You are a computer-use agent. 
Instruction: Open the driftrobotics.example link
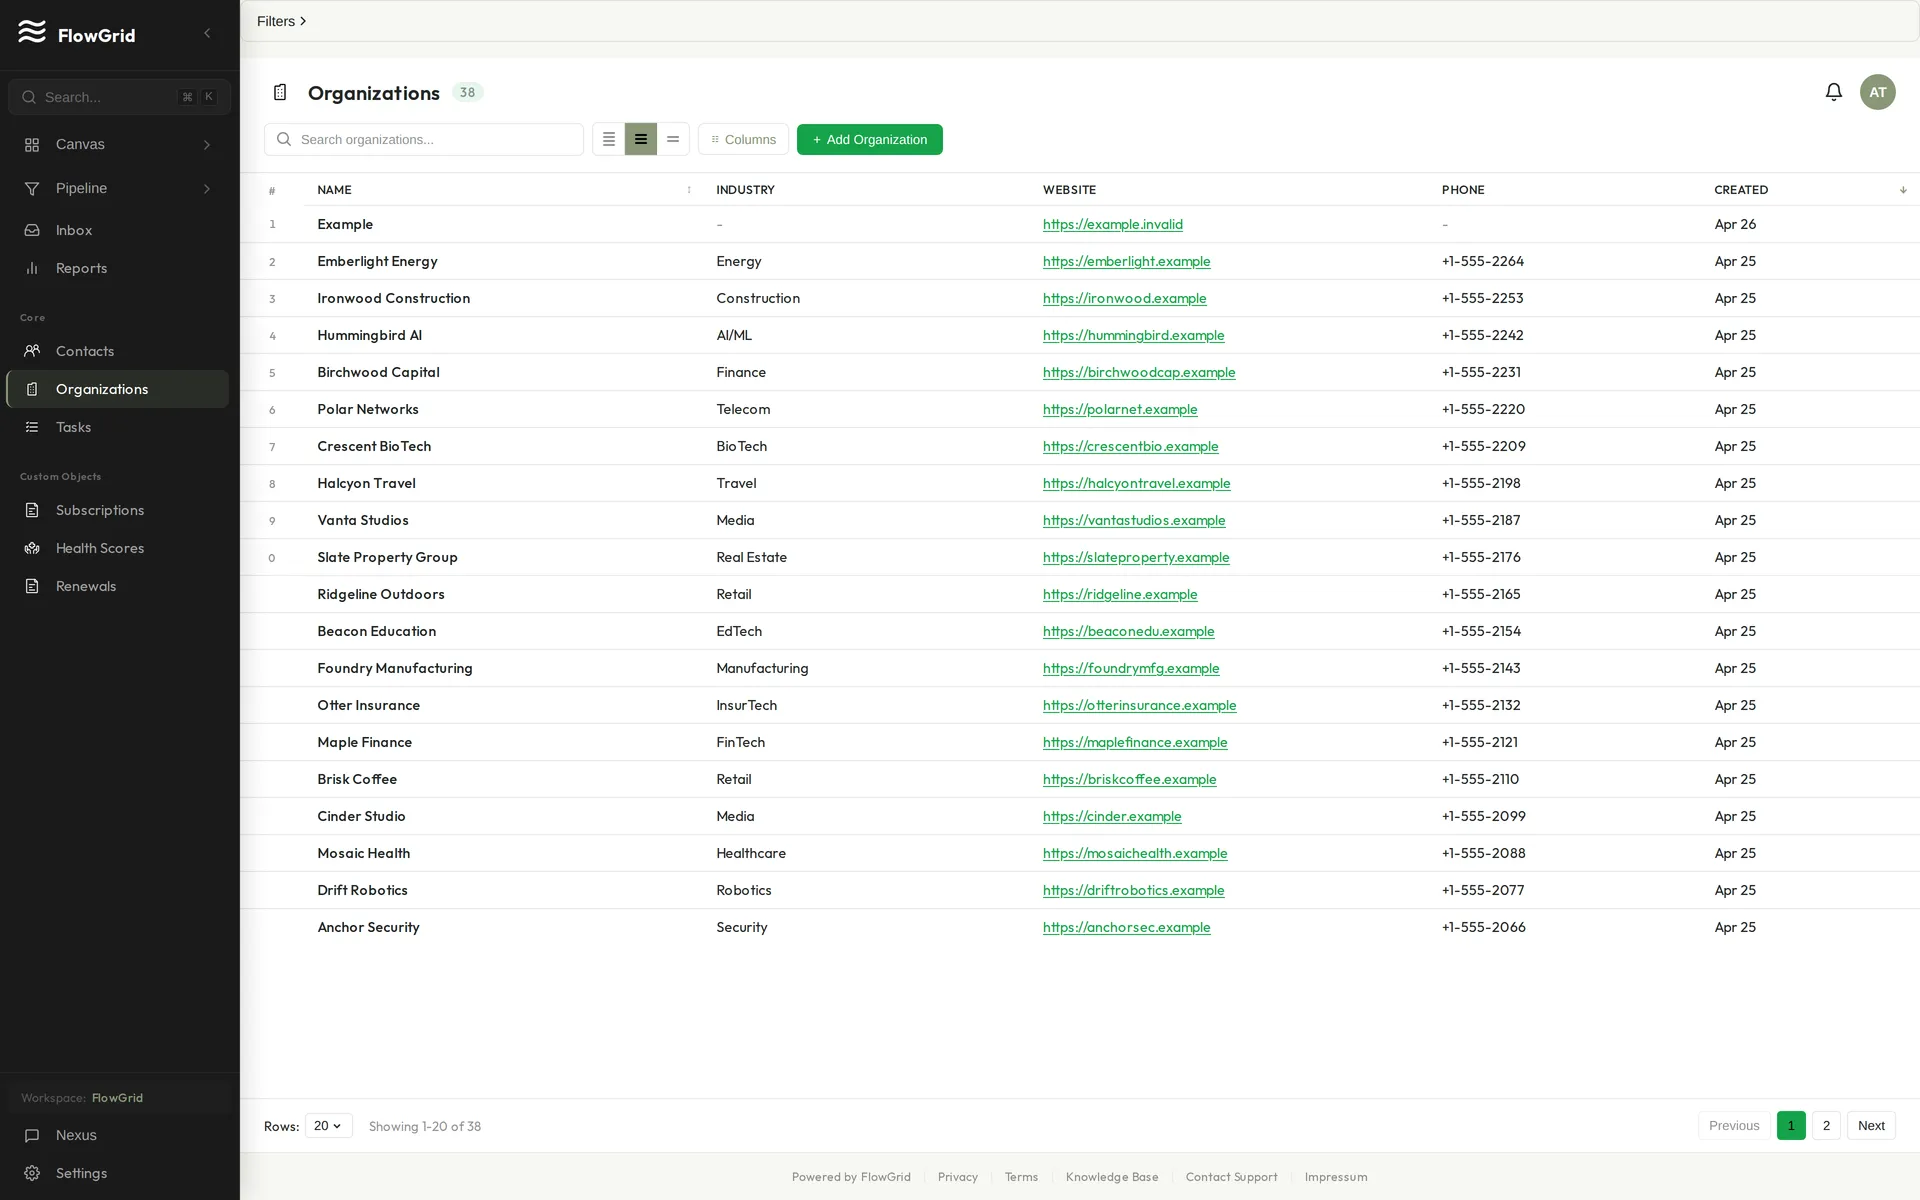pyautogui.click(x=1133, y=891)
